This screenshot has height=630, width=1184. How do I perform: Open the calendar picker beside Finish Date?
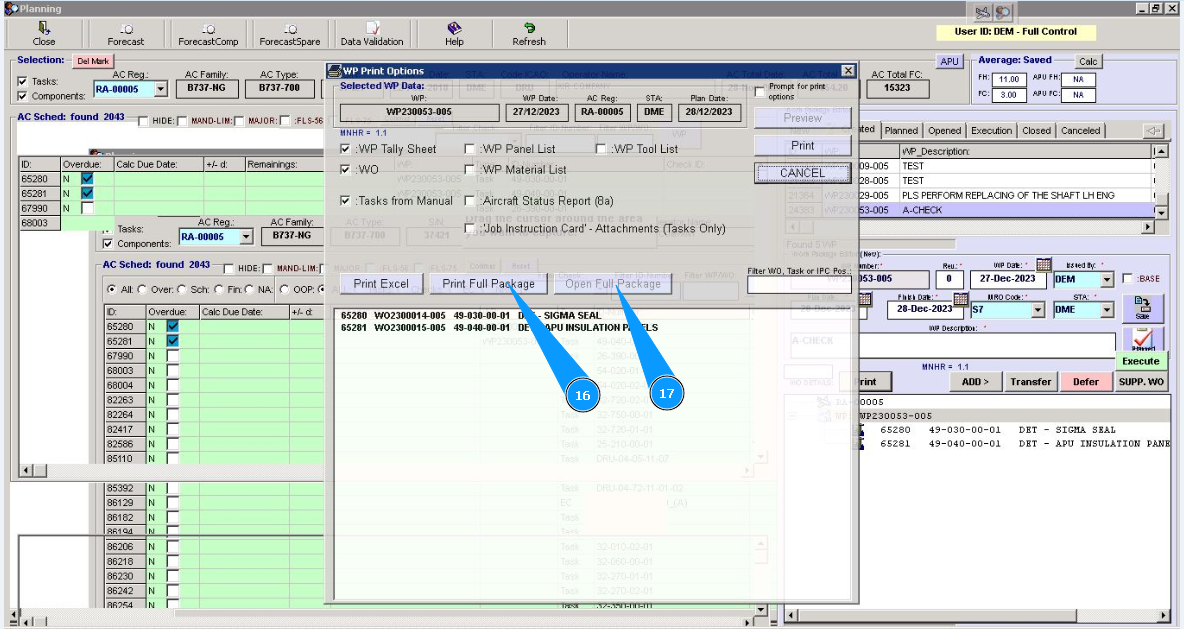[960, 298]
